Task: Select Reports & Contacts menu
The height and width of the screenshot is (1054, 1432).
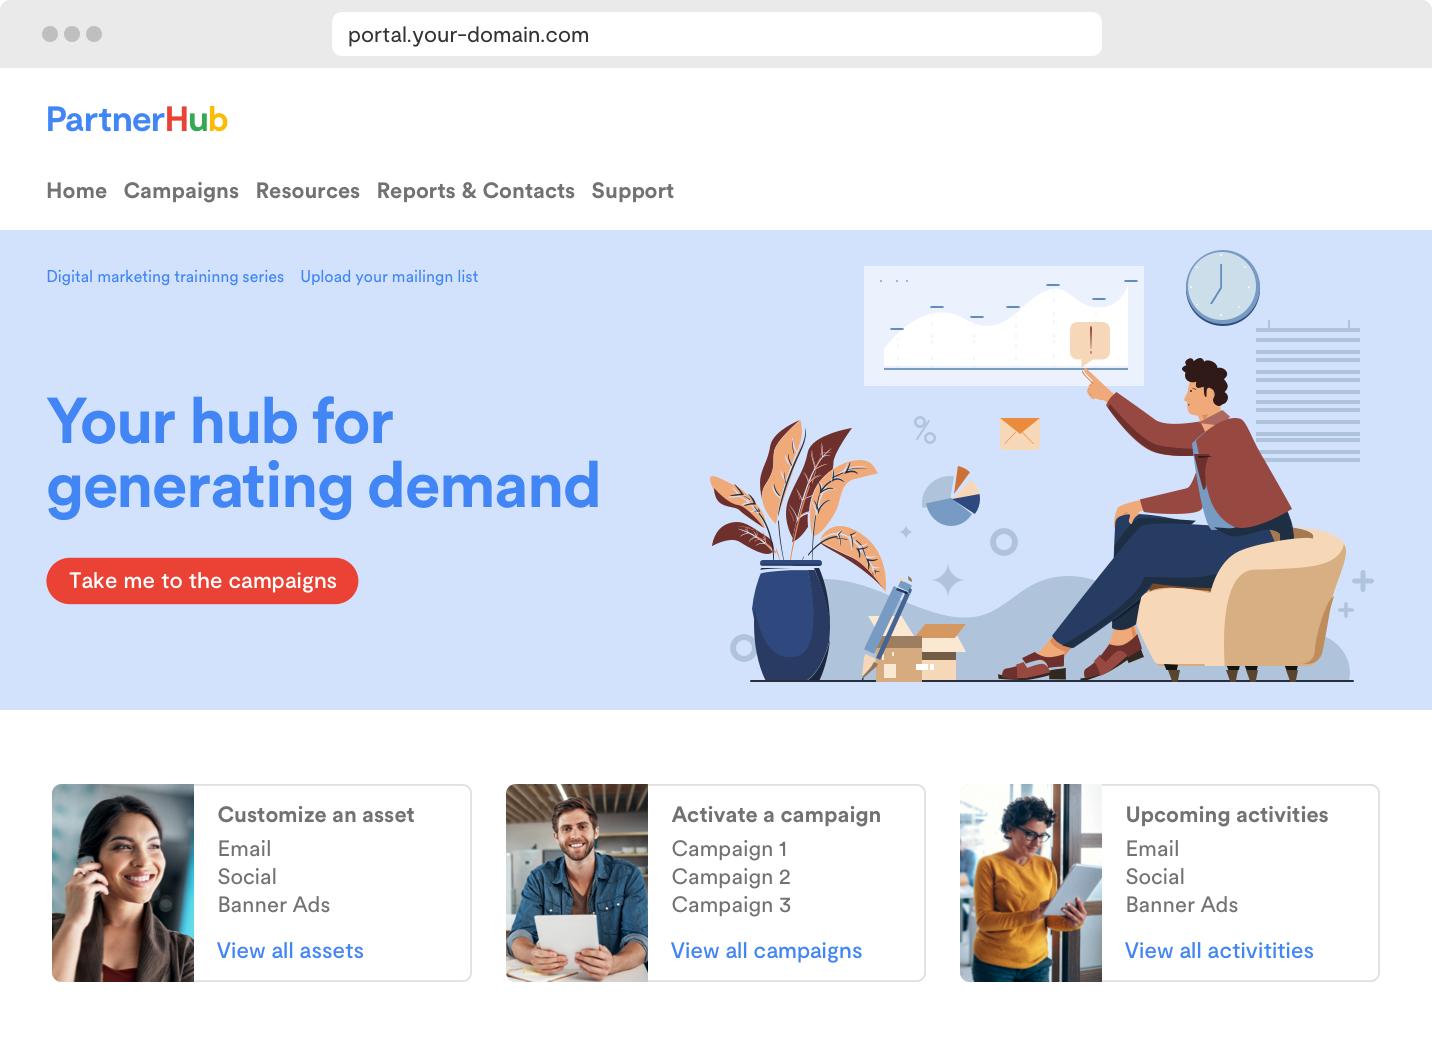Action: pyautogui.click(x=476, y=191)
